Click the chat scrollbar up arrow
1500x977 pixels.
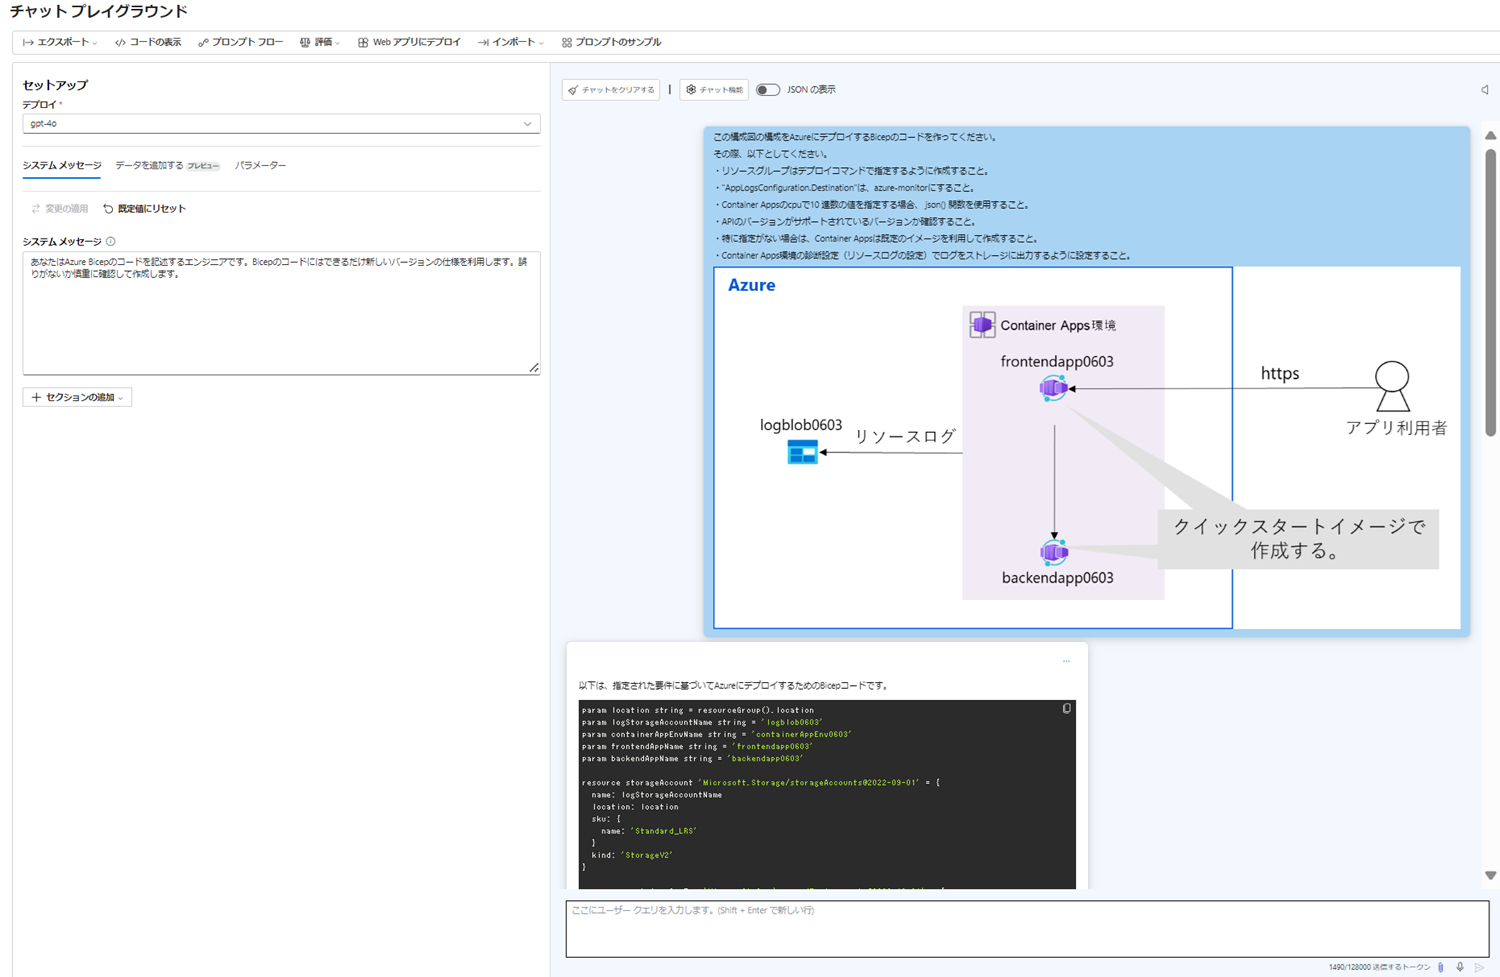click(x=1490, y=135)
